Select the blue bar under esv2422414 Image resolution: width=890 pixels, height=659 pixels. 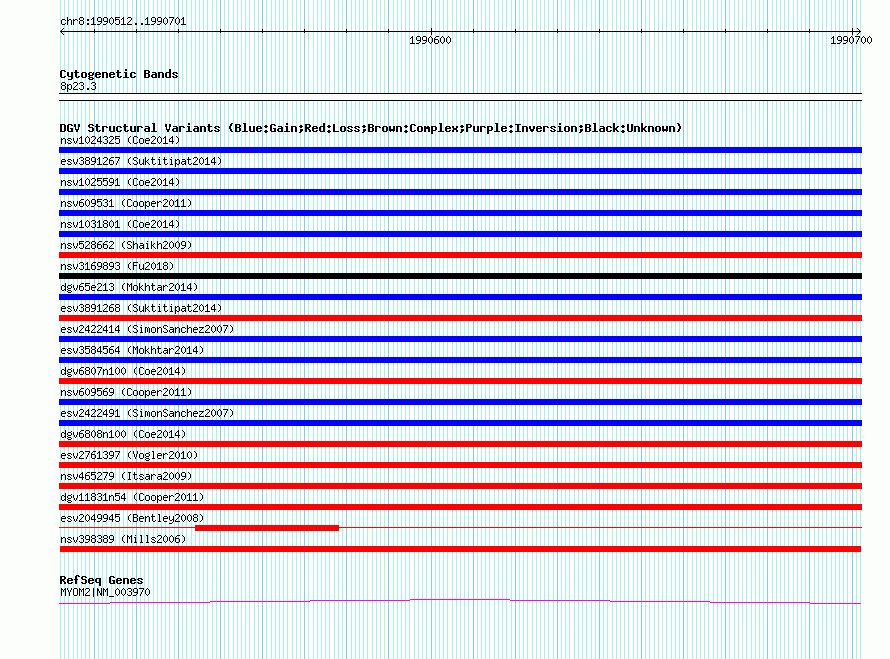pyautogui.click(x=460, y=339)
